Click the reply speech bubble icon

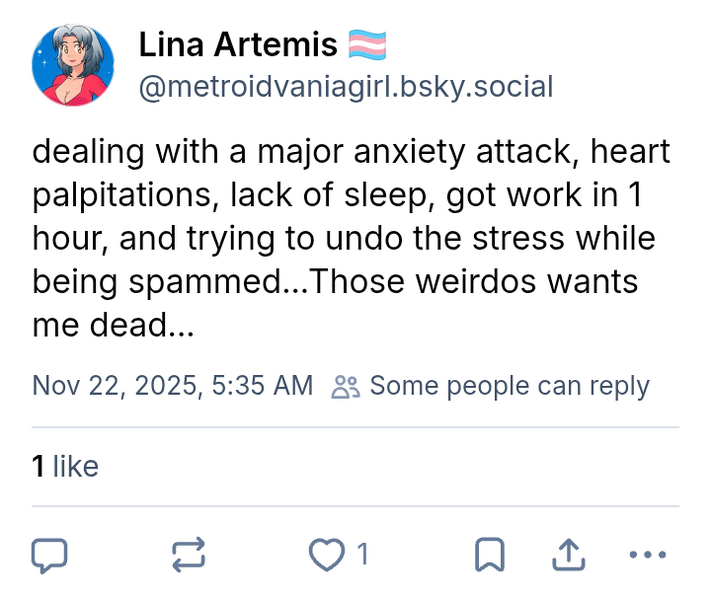(x=49, y=555)
